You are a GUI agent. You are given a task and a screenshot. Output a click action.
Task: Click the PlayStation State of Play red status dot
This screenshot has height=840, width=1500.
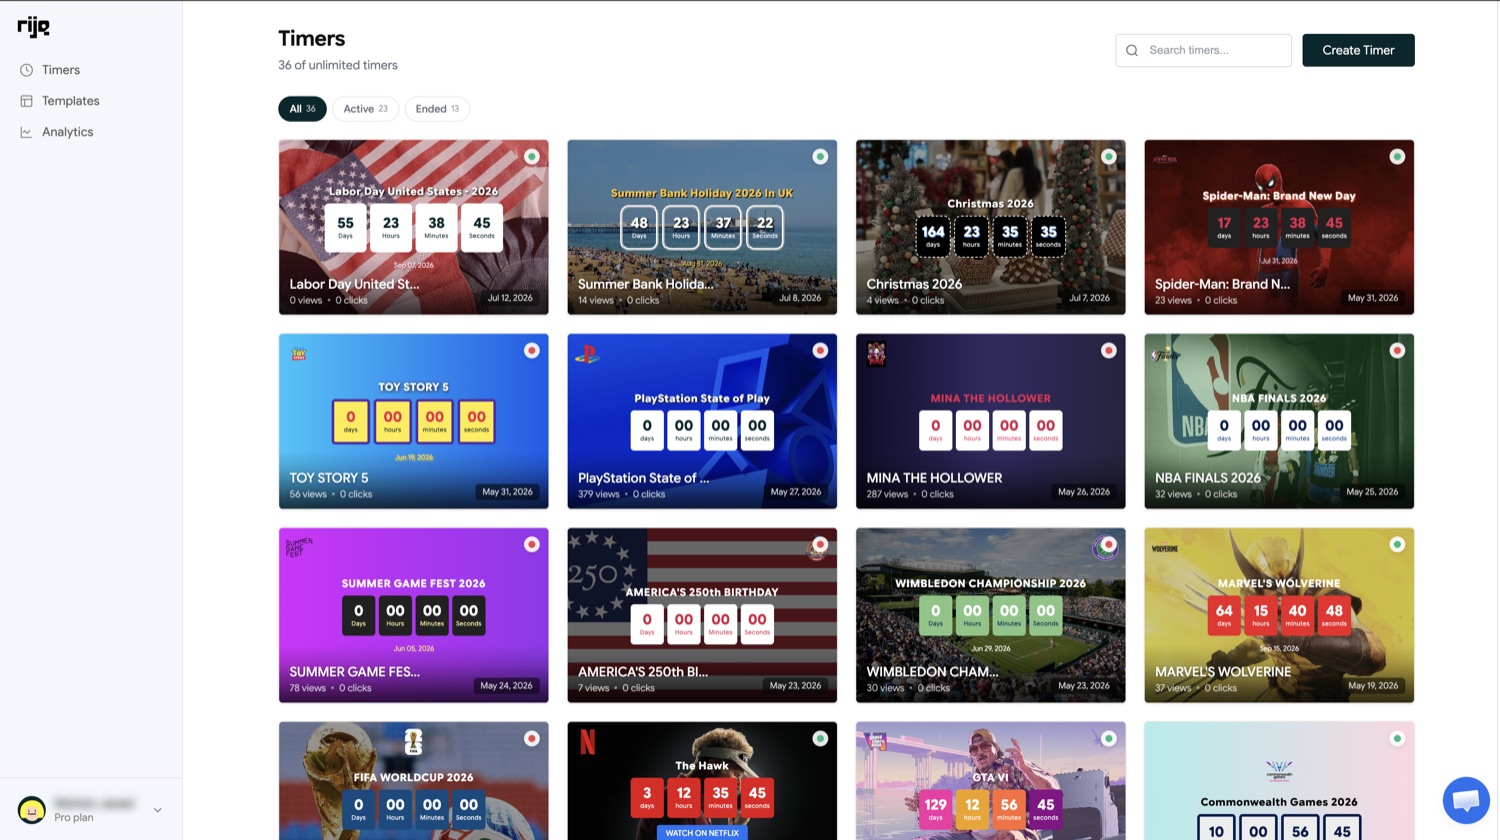click(820, 351)
